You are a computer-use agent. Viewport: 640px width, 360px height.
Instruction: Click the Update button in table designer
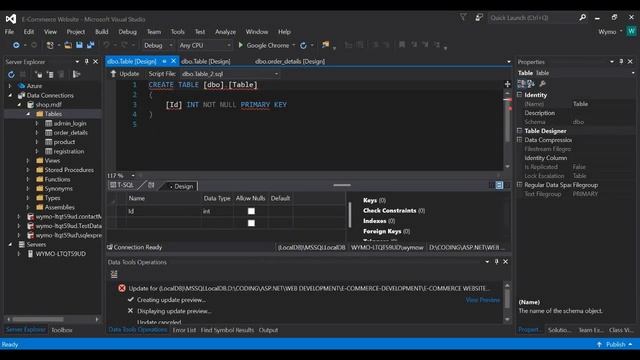125,73
